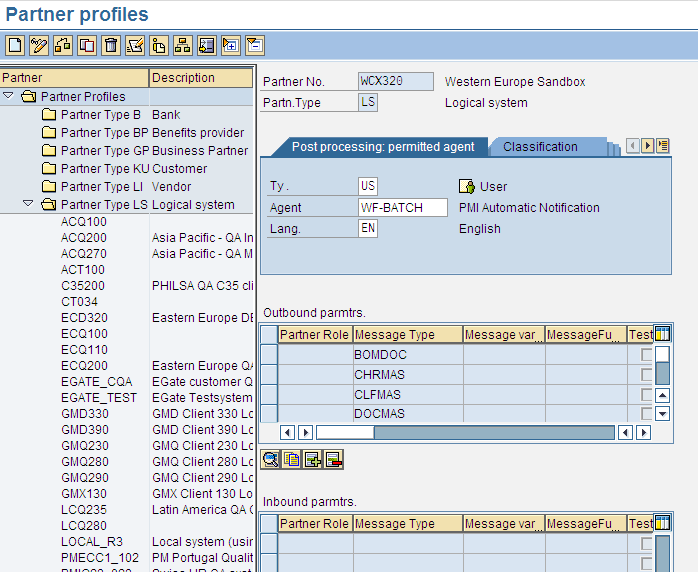Select partner LOCAL_R3 in the tree
The width and height of the screenshot is (698, 572).
(92, 542)
